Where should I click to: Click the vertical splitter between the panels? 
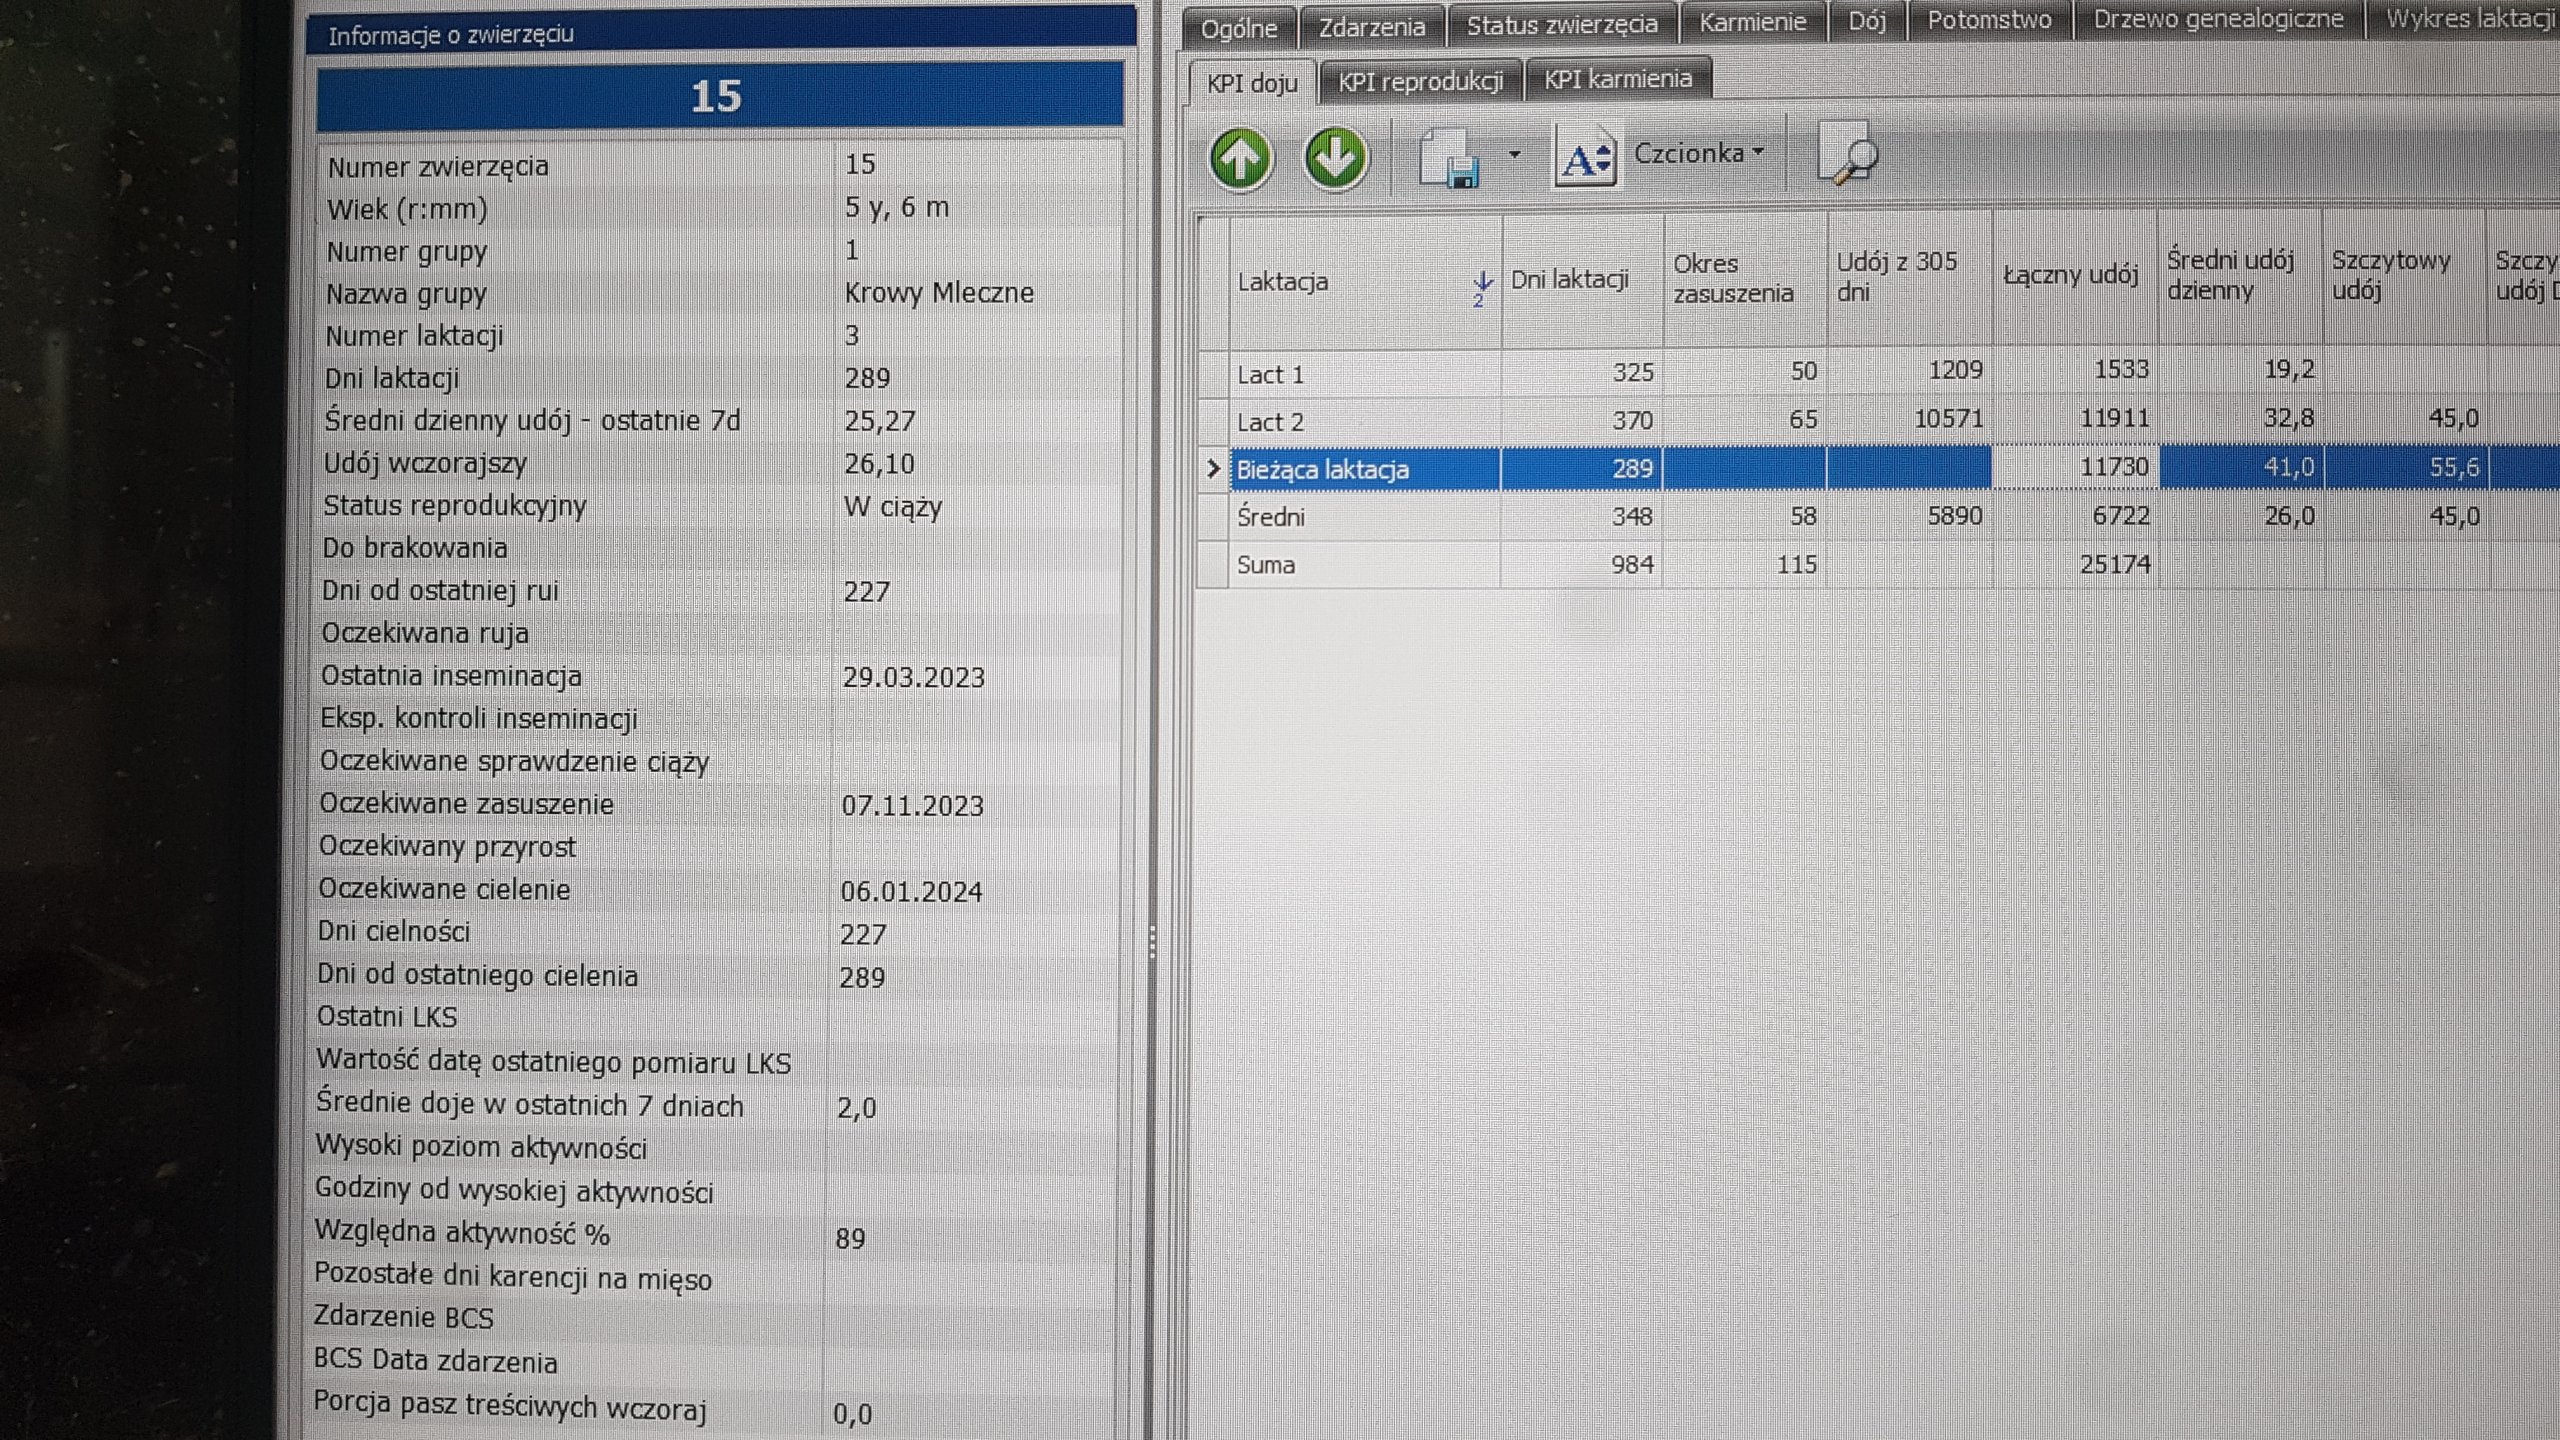tap(1153, 940)
